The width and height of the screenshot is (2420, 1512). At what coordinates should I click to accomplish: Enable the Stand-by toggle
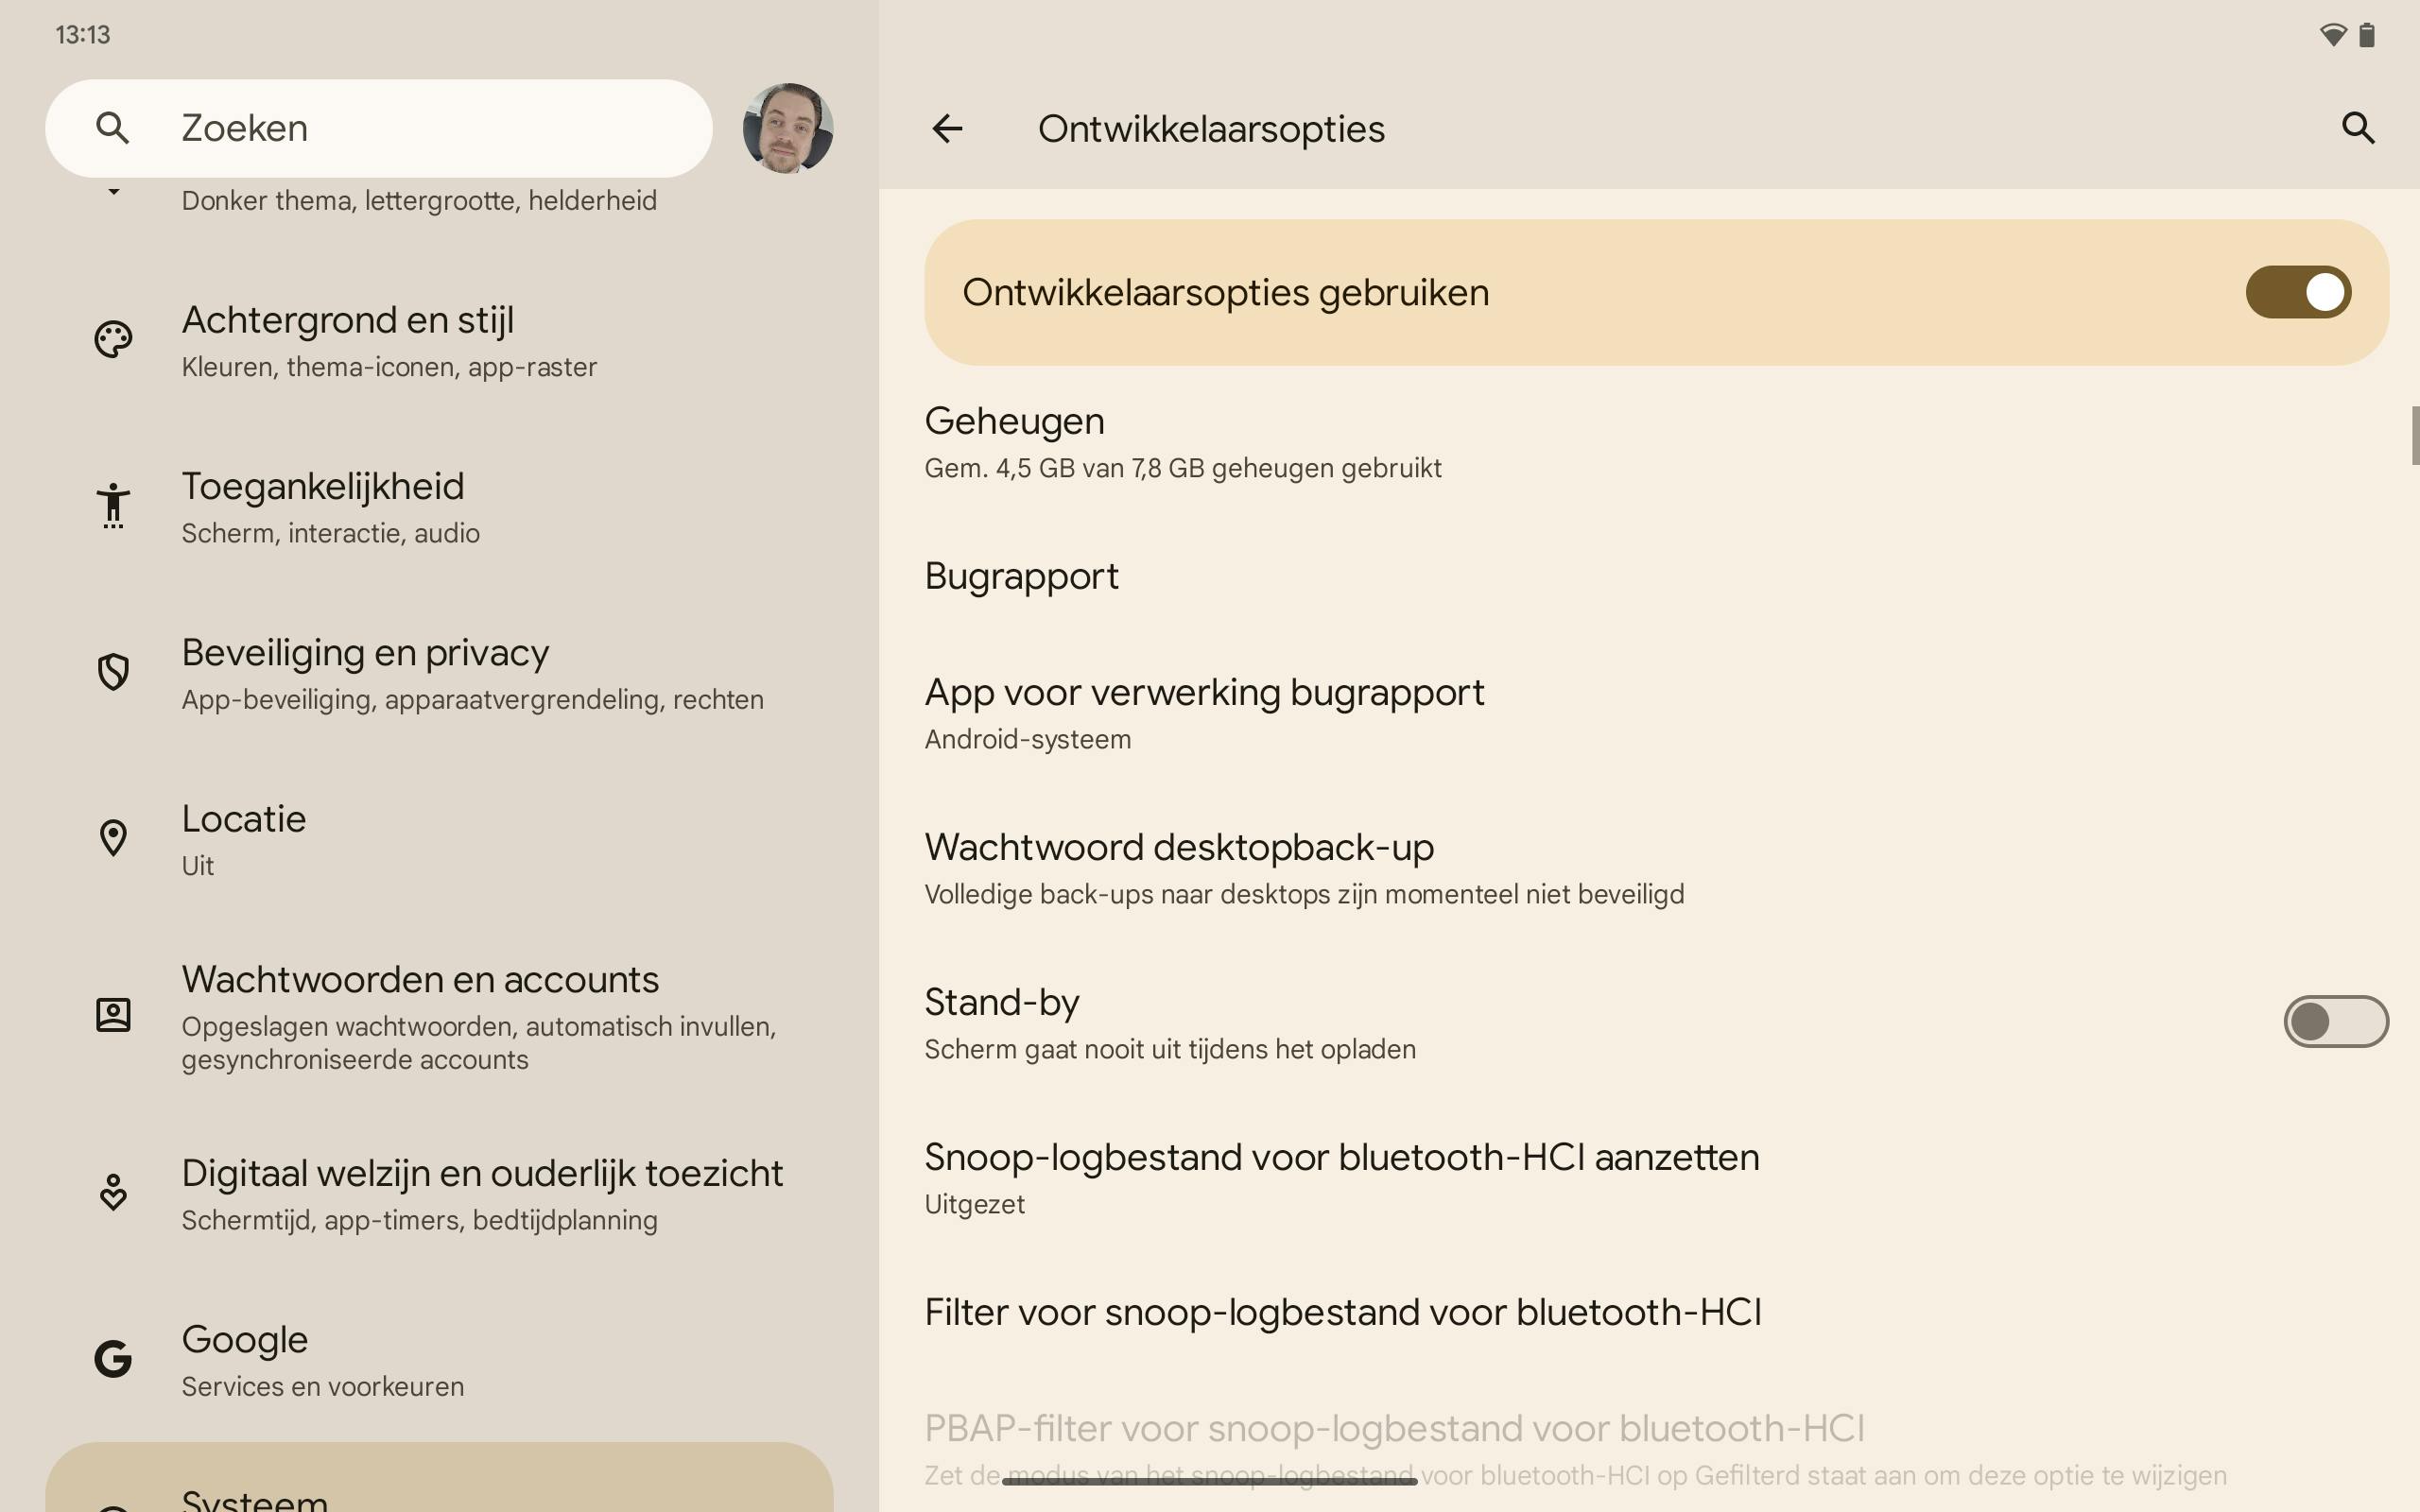coord(2335,1022)
